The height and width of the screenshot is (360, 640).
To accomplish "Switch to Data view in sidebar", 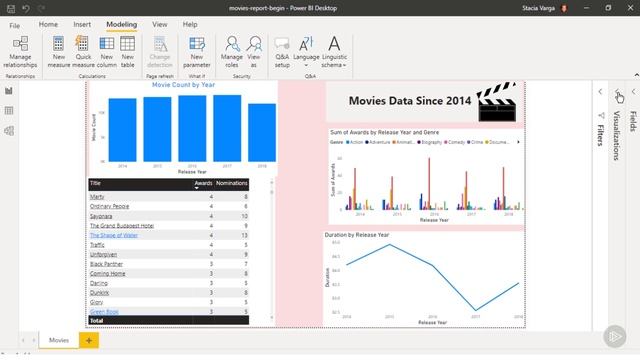I will click(x=9, y=111).
